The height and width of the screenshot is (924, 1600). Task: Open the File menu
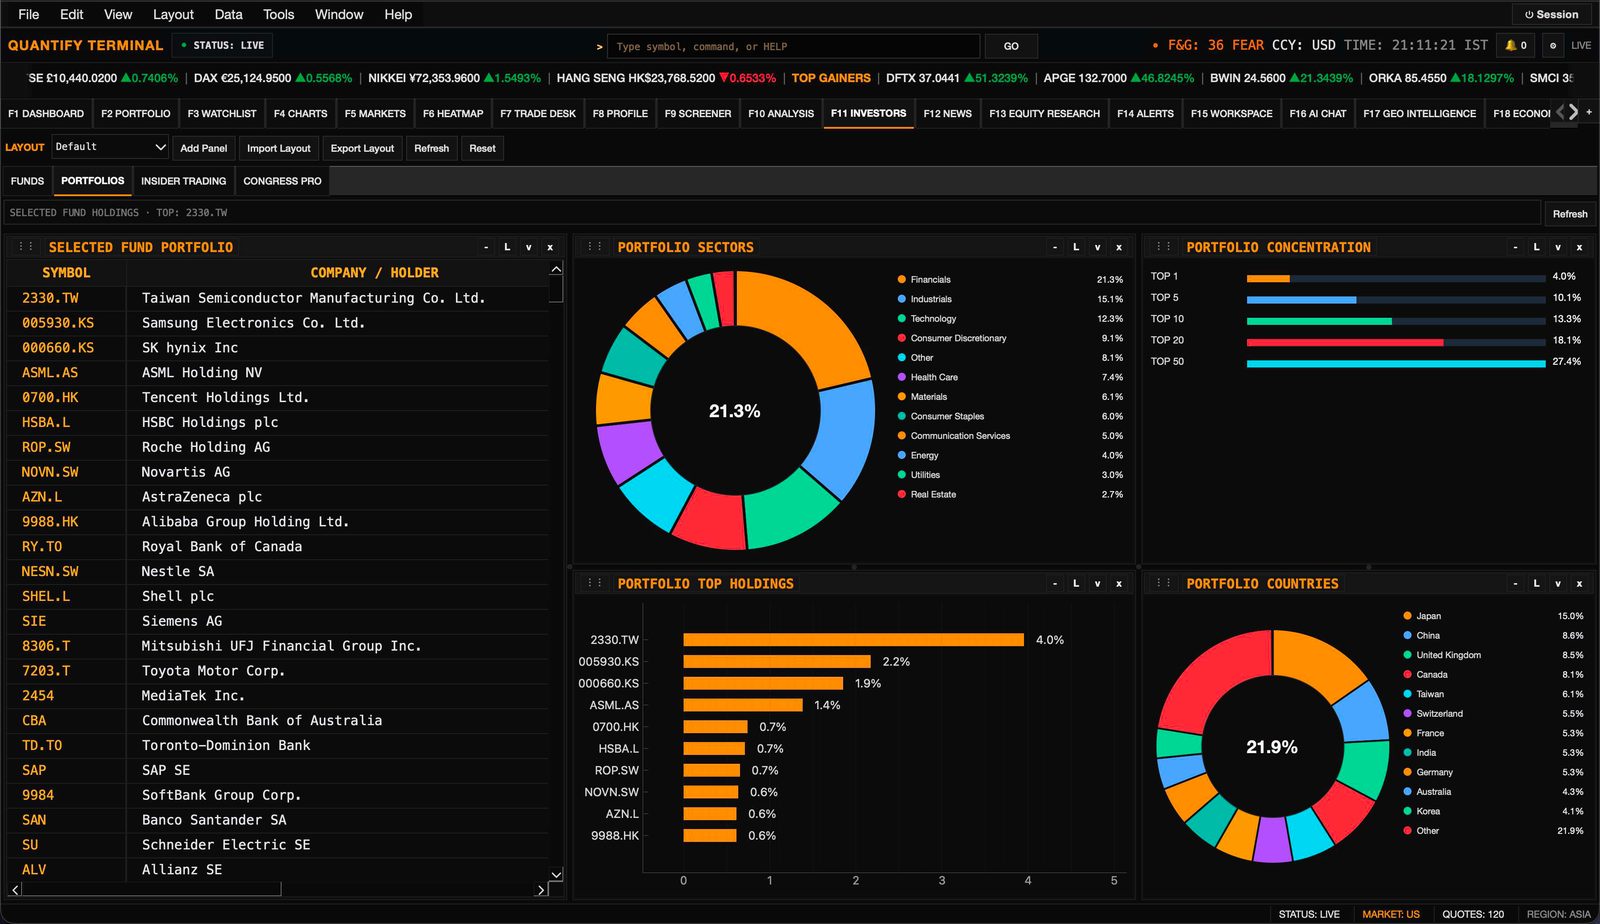29,14
